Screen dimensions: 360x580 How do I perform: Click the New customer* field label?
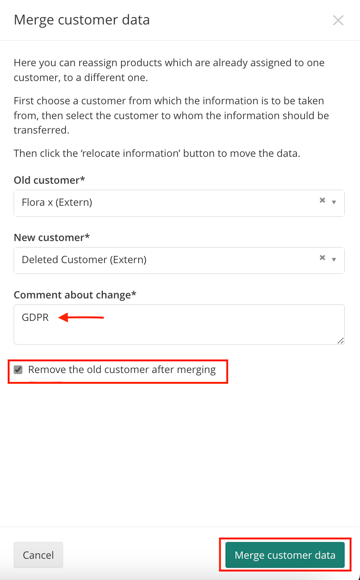pos(52,237)
